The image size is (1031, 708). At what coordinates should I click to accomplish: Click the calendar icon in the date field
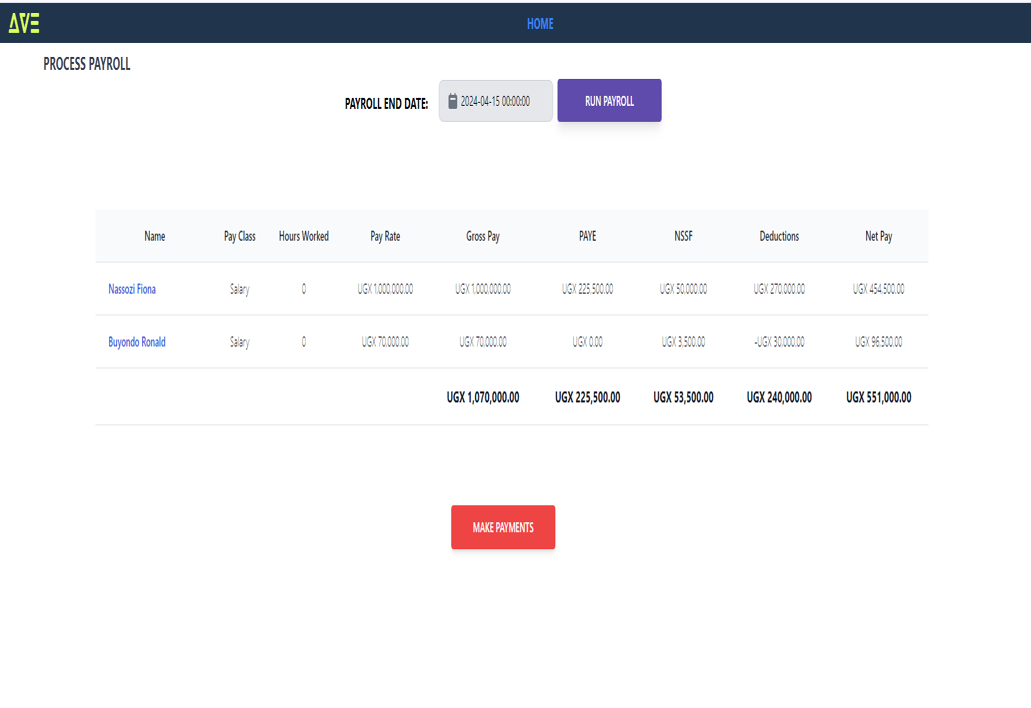point(453,100)
